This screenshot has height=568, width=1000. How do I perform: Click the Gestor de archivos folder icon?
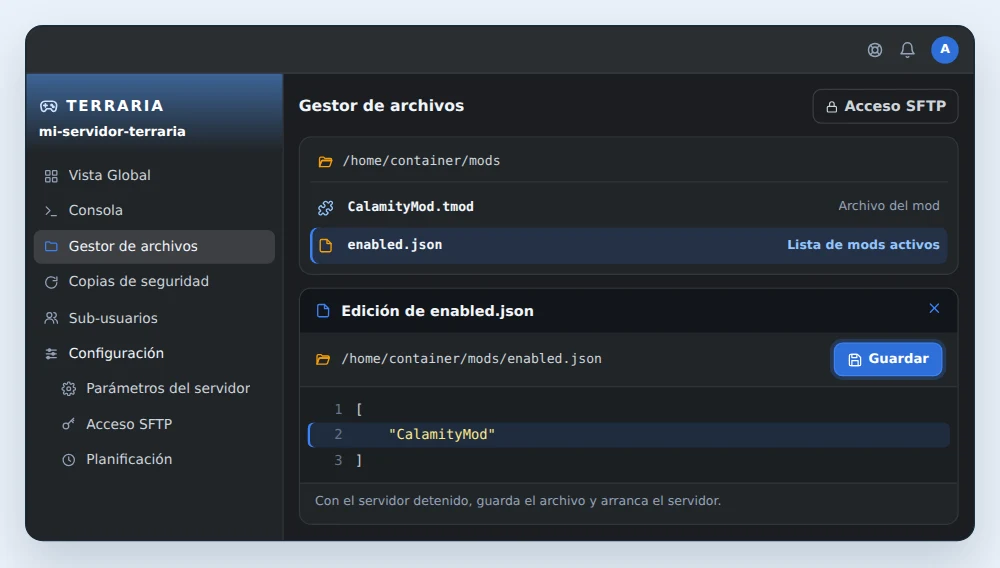point(51,246)
